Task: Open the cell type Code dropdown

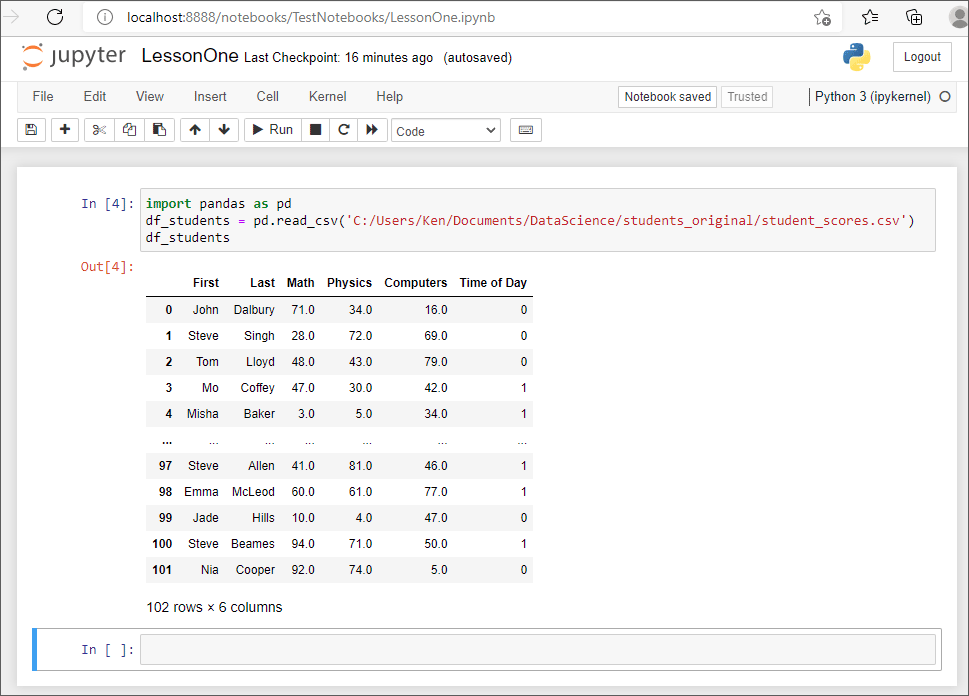Action: [445, 131]
